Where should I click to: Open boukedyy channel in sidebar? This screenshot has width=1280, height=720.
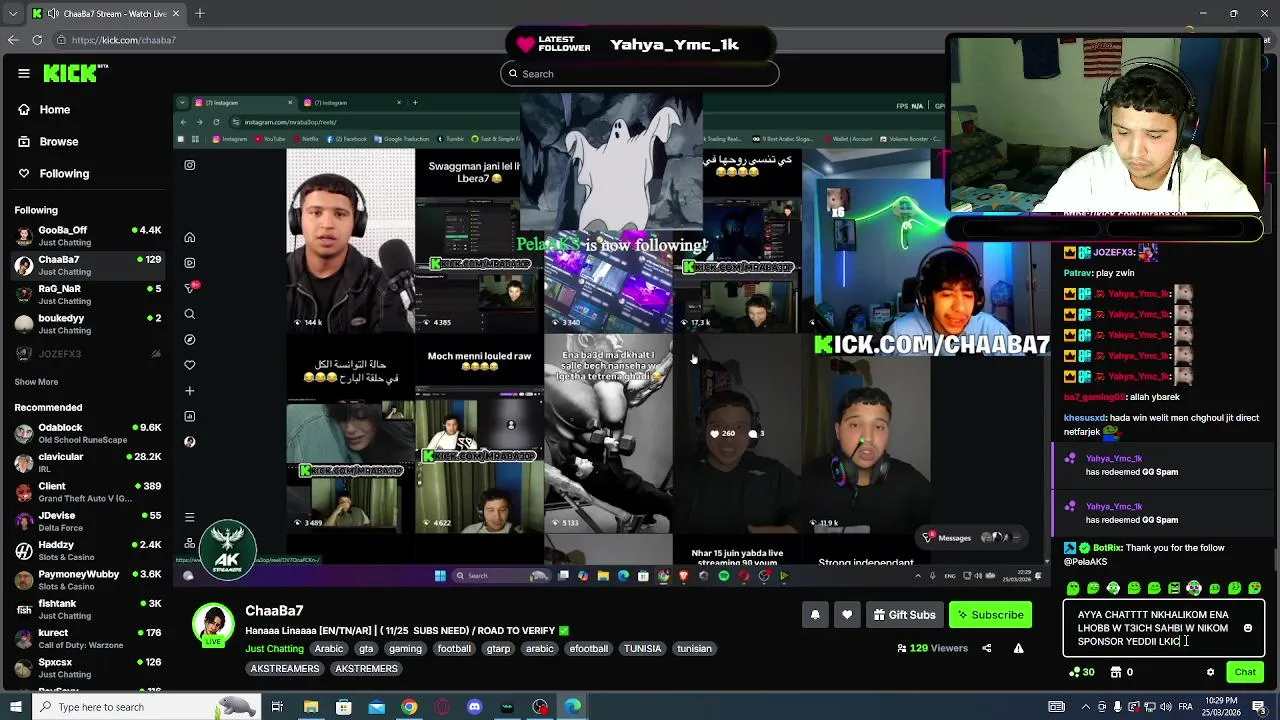tap(88, 324)
